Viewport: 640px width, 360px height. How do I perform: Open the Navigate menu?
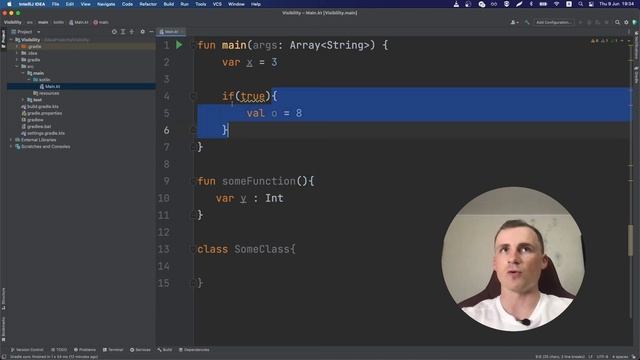point(106,4)
